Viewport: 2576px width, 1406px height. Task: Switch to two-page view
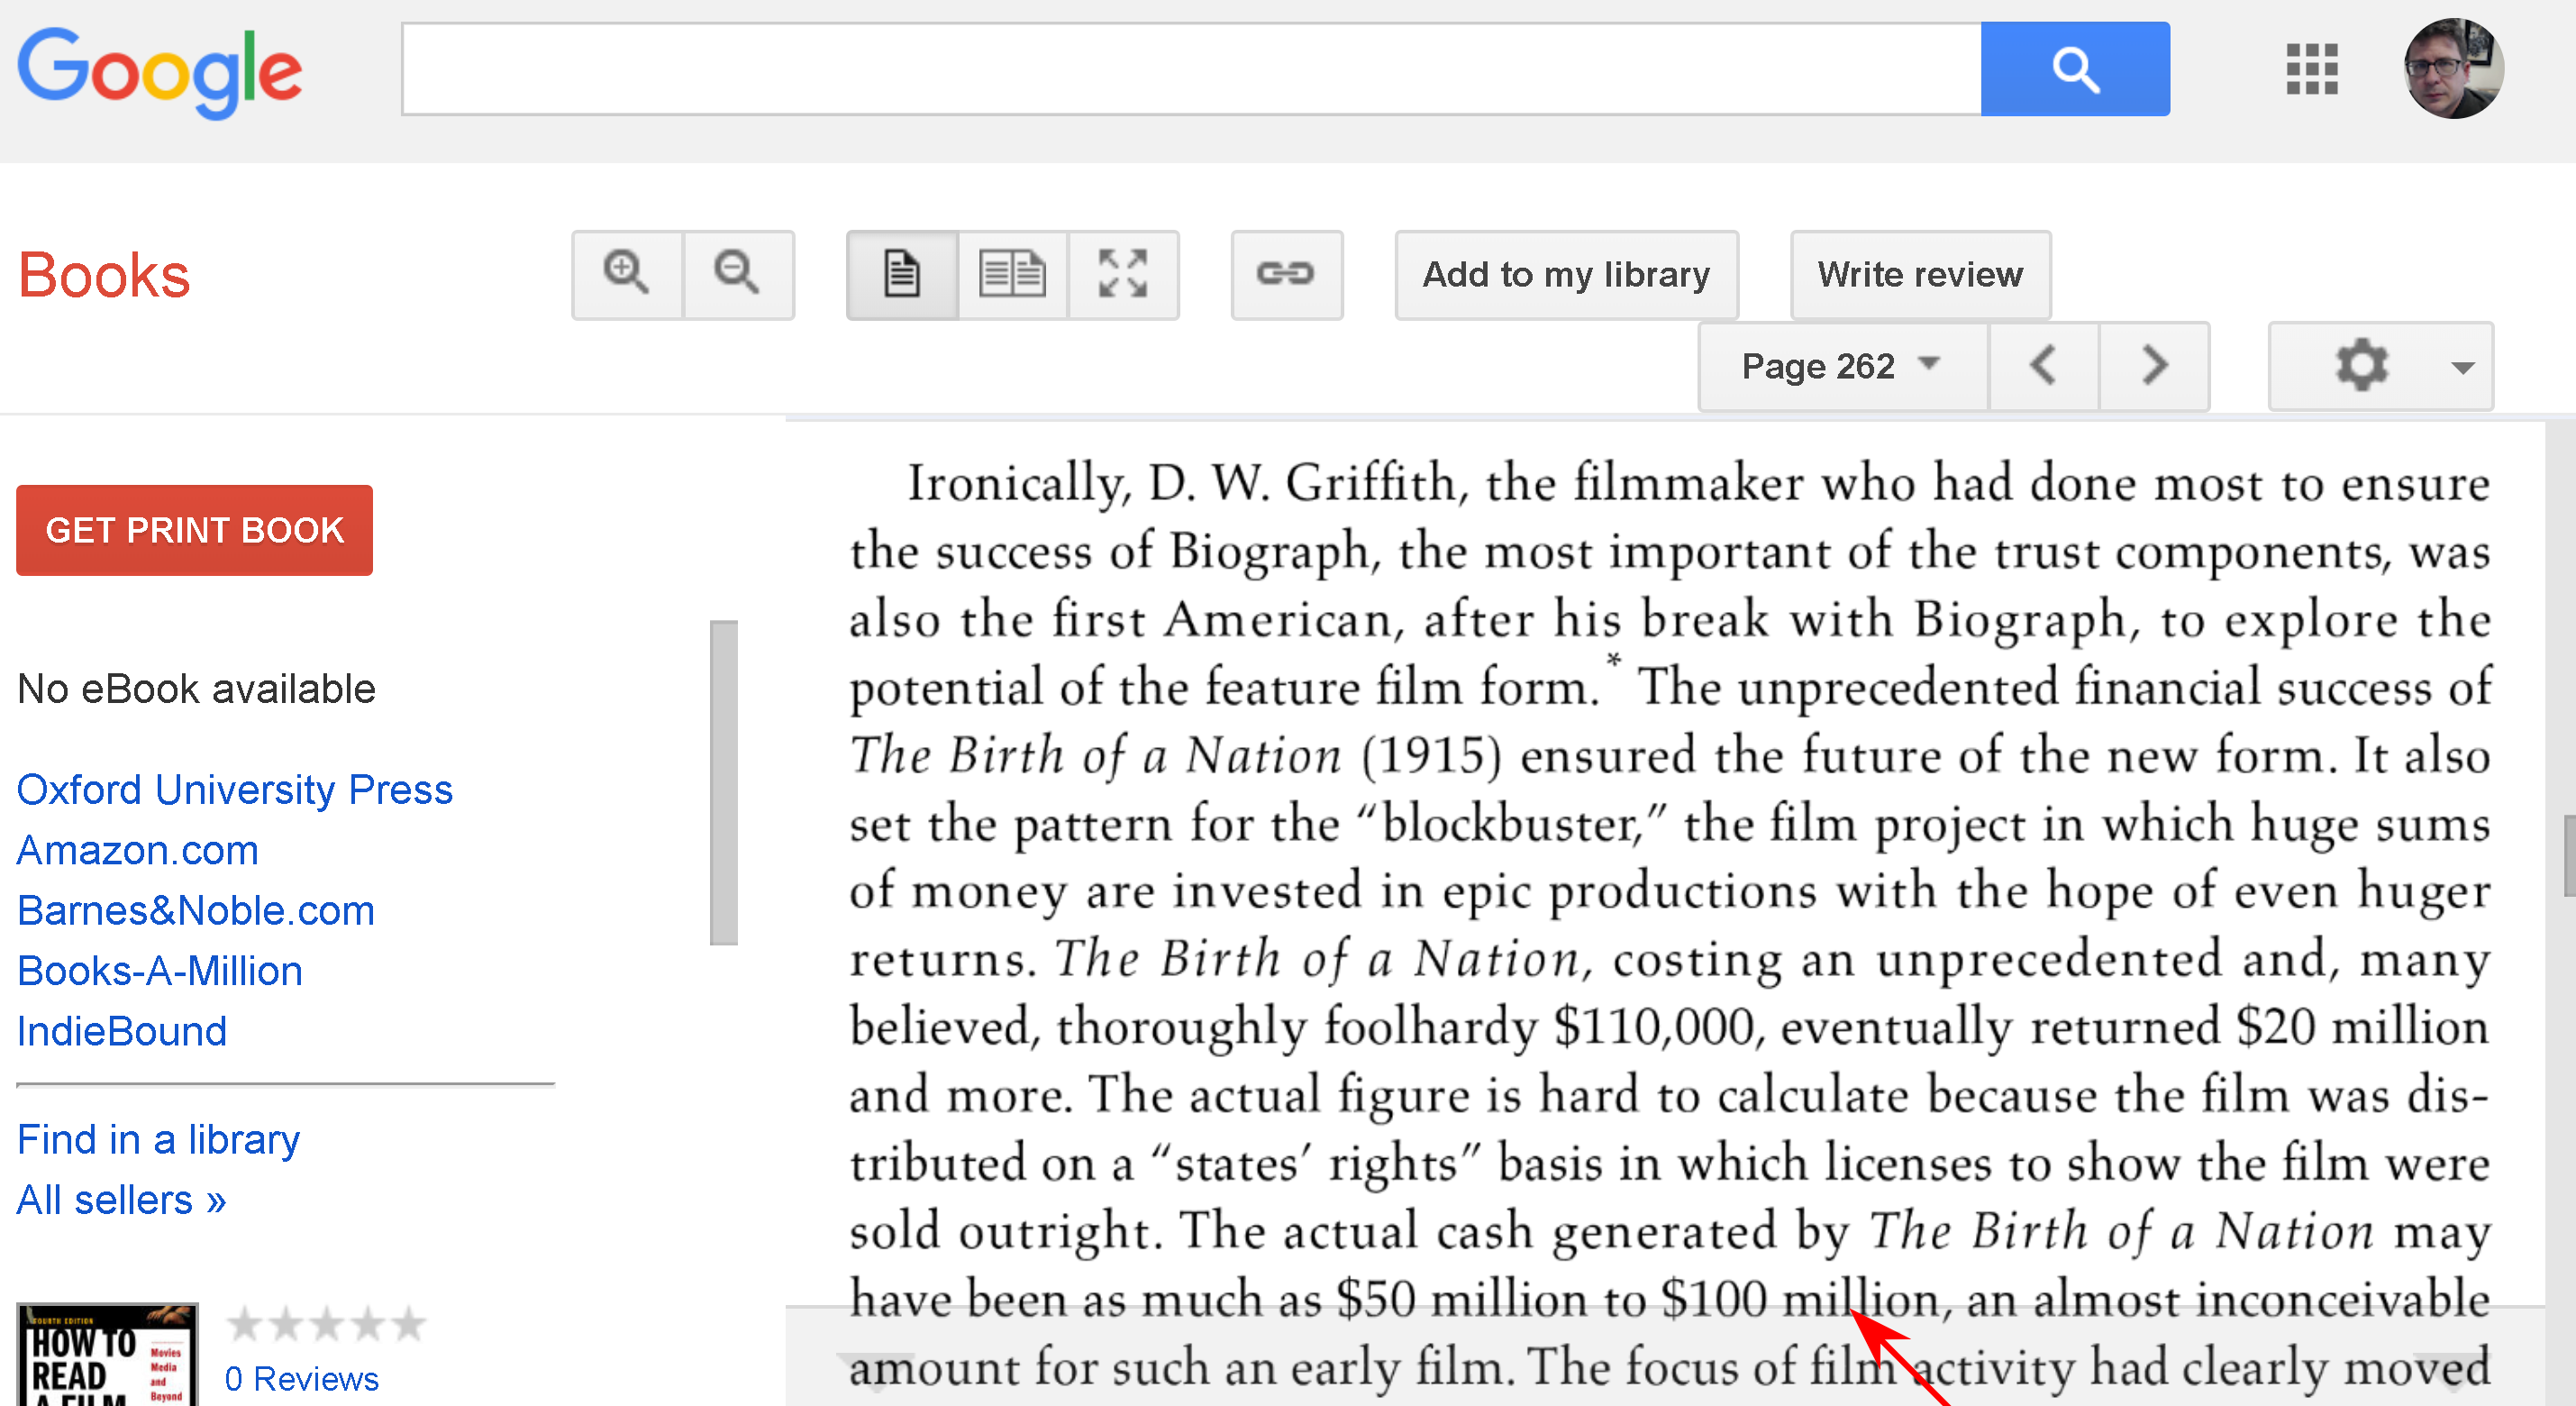1012,274
